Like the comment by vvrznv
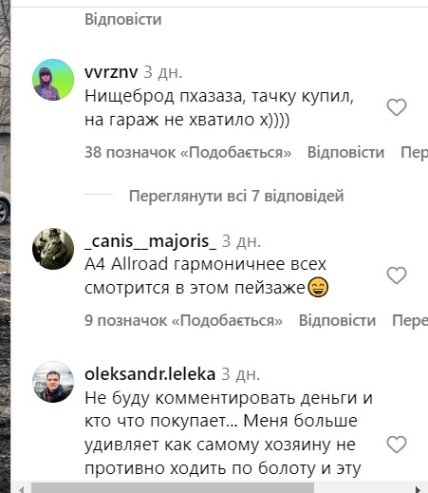Viewport: 428px width, 493px height. (x=396, y=107)
